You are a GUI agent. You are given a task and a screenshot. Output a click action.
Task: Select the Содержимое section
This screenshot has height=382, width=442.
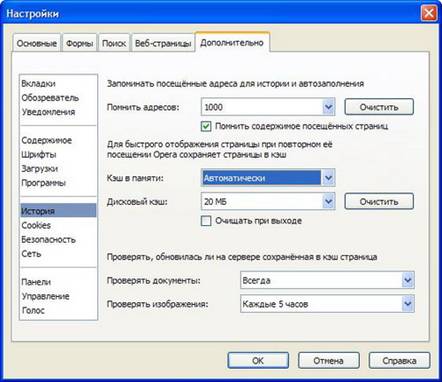click(46, 140)
